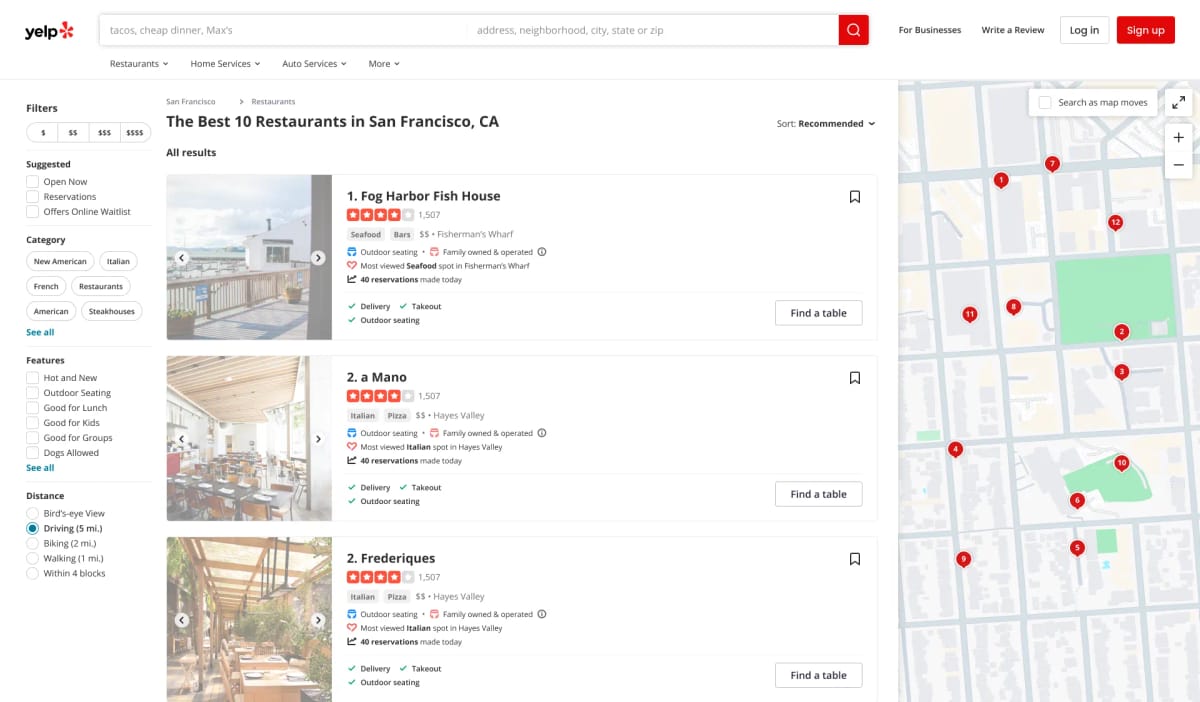
Task: Click map pin number 7
Action: (1052, 164)
